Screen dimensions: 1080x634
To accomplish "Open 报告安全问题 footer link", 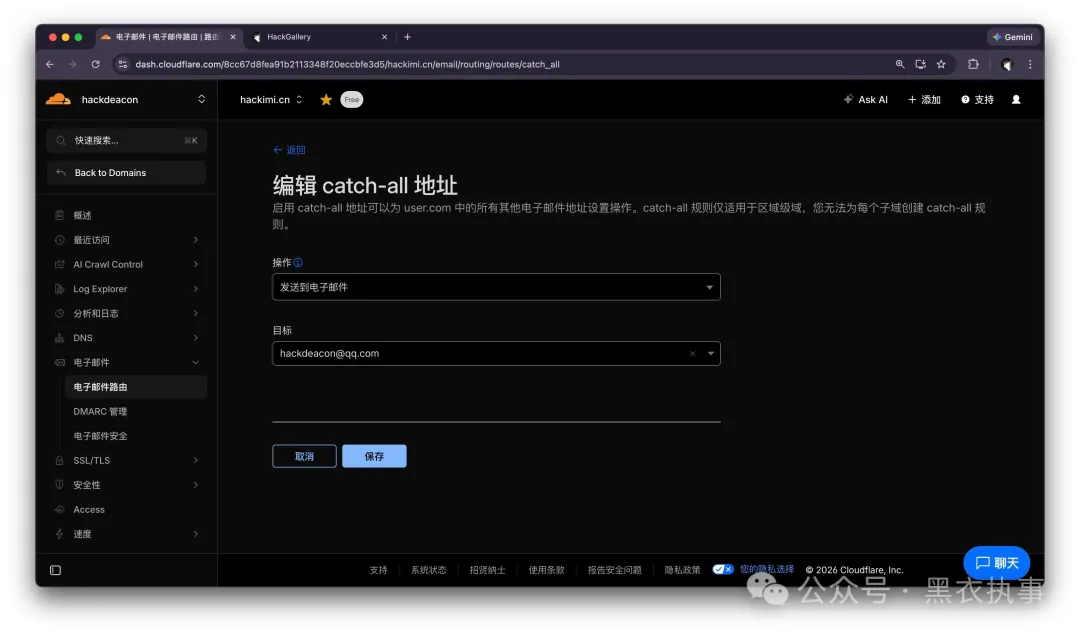I will [x=614, y=571].
